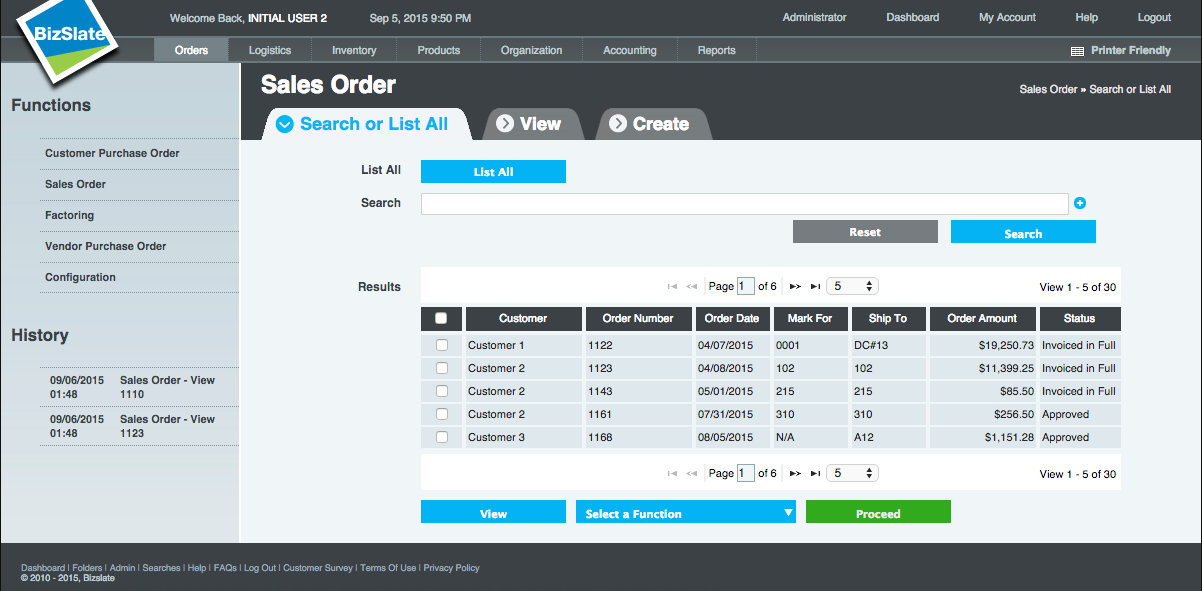Image resolution: width=1202 pixels, height=591 pixels.
Task: Open the Inventory menu
Action: 354,50
